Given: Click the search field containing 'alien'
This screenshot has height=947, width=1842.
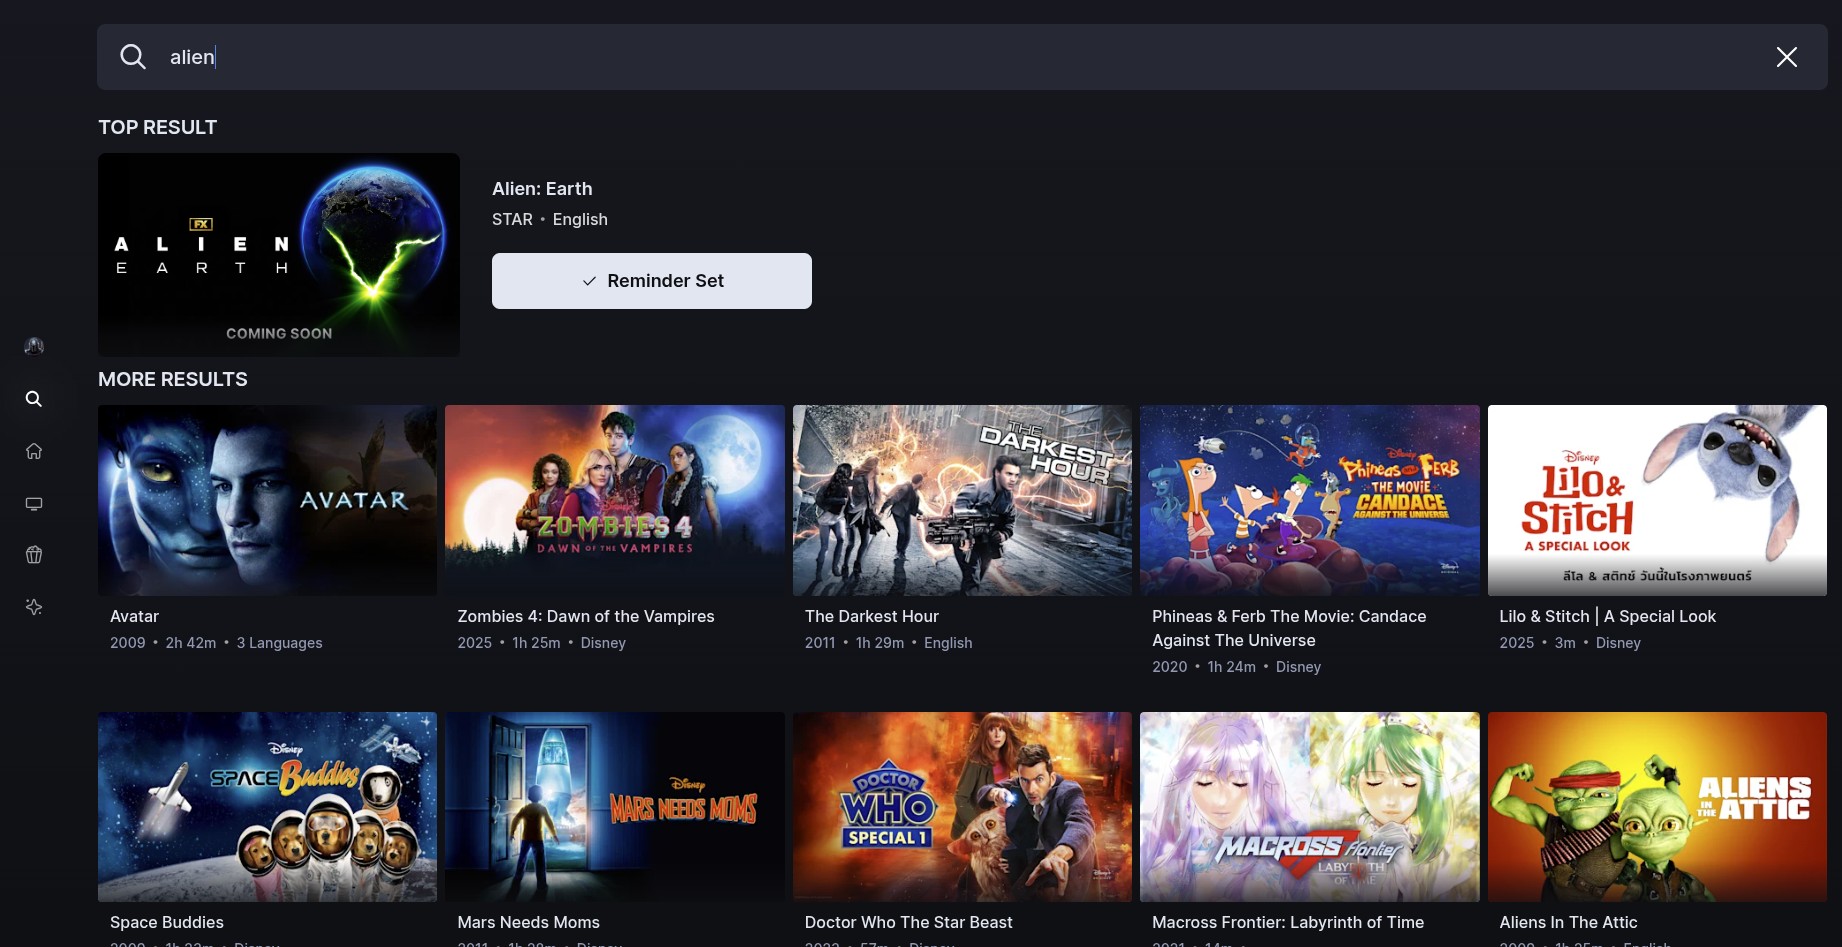Looking at the screenshot, I should [x=962, y=57].
